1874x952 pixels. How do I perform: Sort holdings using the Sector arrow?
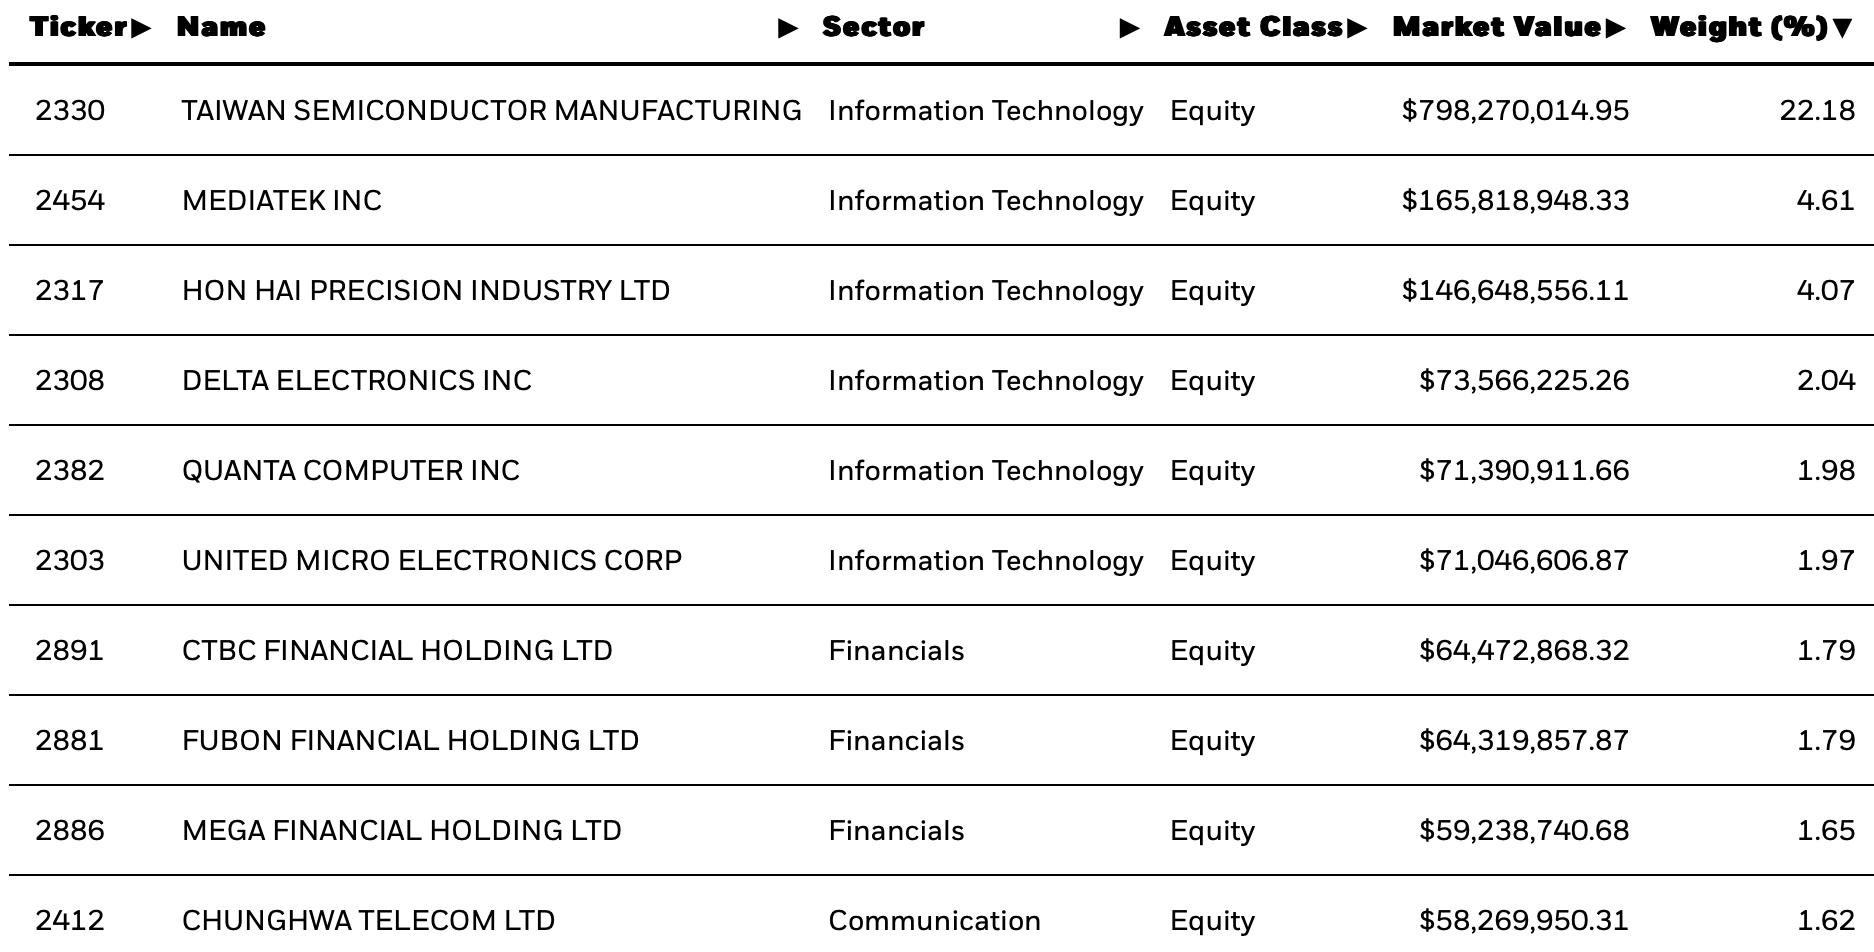pyautogui.click(x=1130, y=28)
